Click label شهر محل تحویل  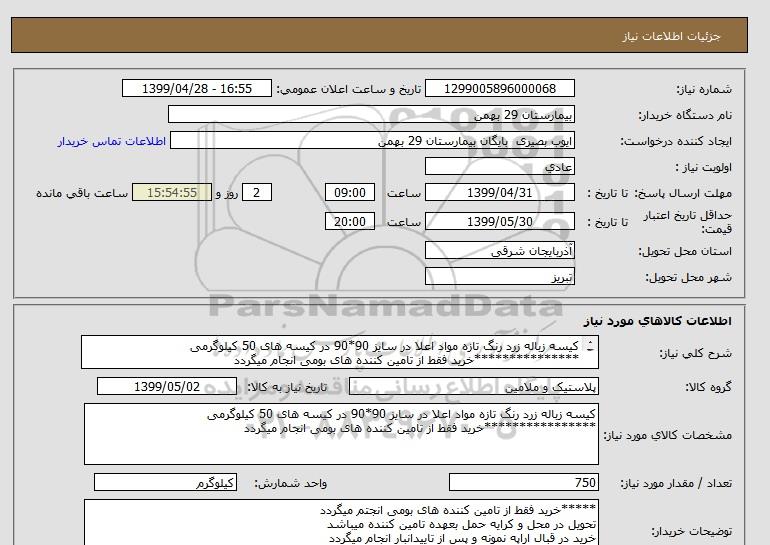pos(688,277)
